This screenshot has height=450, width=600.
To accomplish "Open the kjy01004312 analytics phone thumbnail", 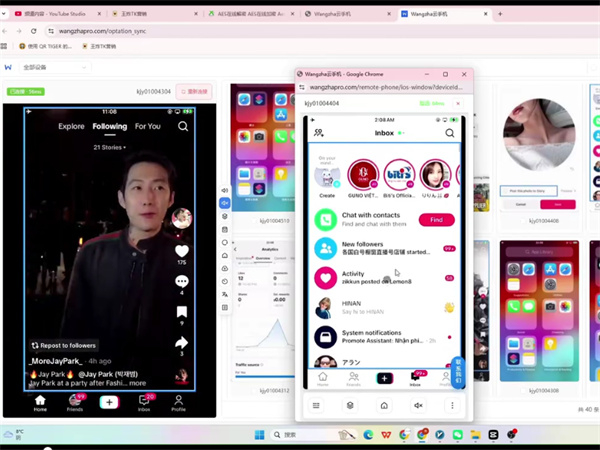I will click(264, 311).
